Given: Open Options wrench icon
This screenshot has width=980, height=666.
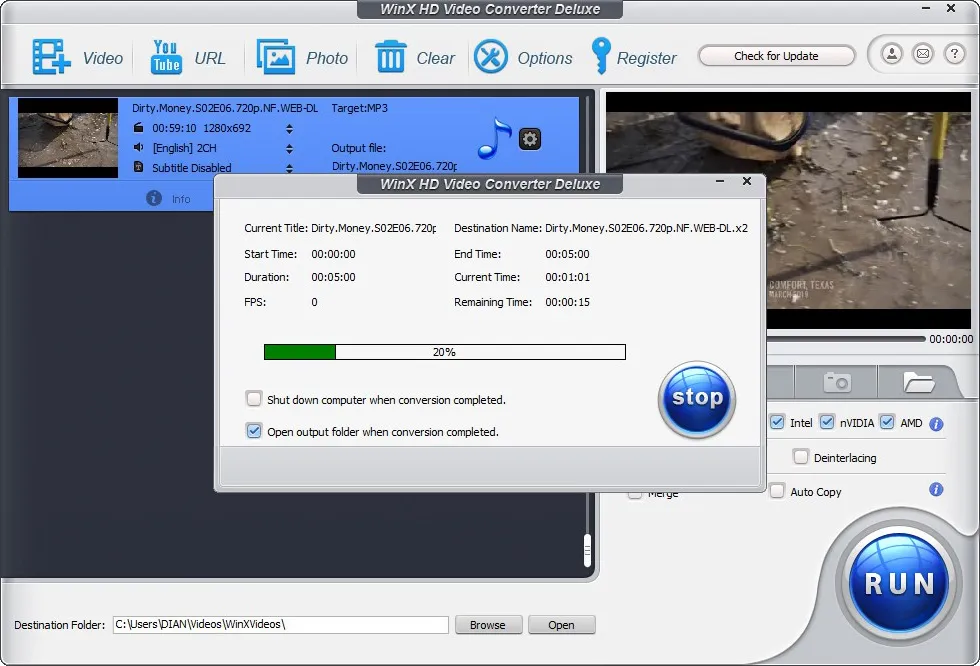Looking at the screenshot, I should tap(491, 57).
